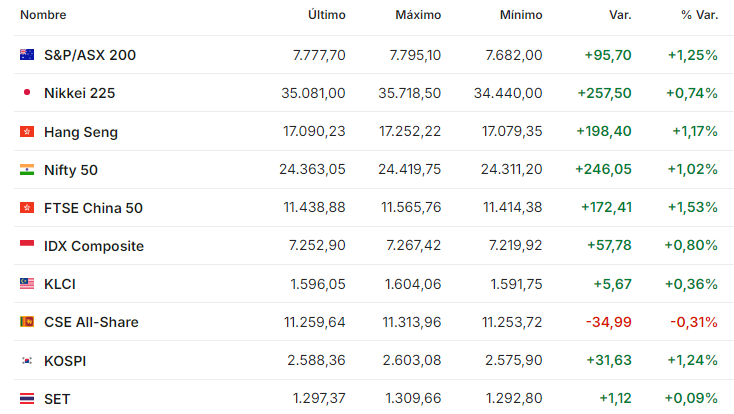Screen dimensions: 734x414
Task: Sort the table by Último column header
Action: [327, 15]
